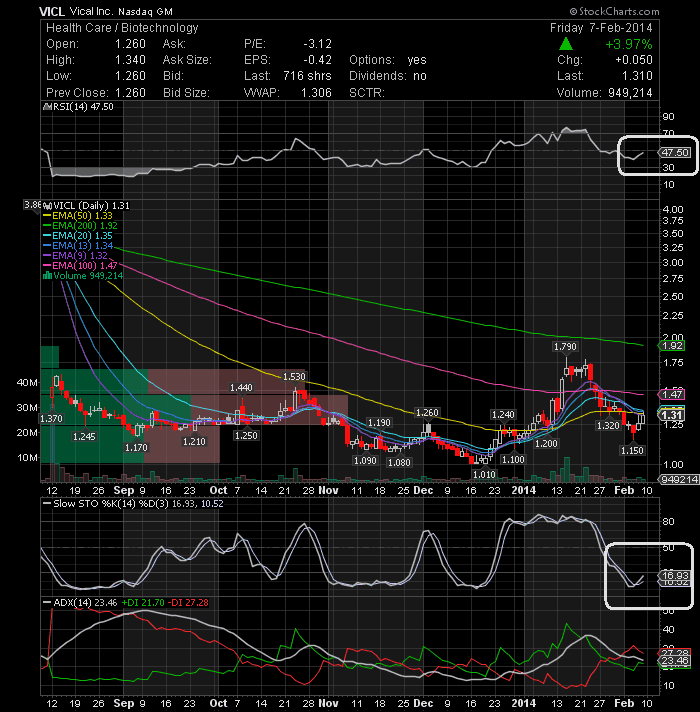700x712 pixels.
Task: Click the 1.370 price label
Action: pos(51,418)
